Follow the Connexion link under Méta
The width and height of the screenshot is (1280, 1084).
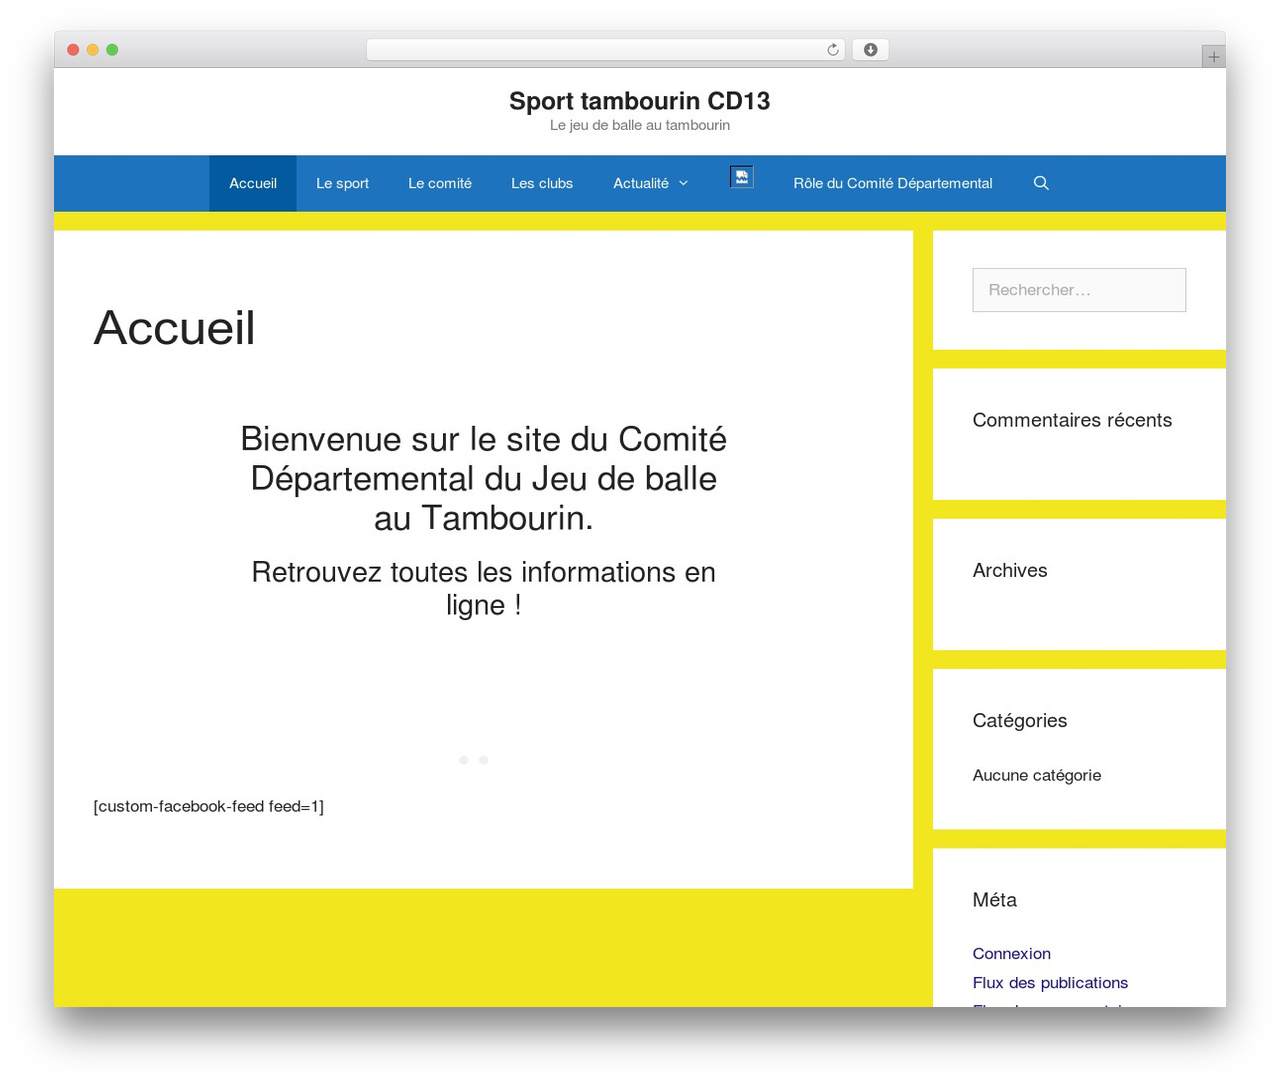click(x=1011, y=954)
